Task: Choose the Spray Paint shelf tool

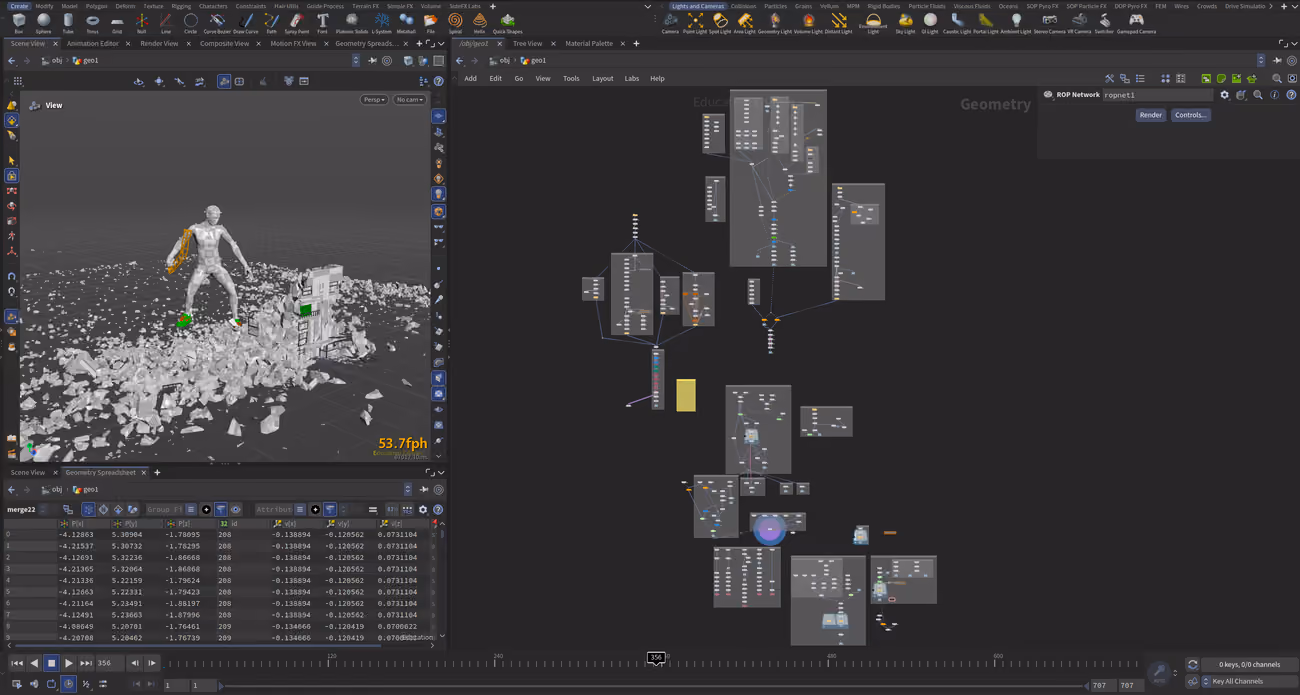Action: pyautogui.click(x=296, y=23)
